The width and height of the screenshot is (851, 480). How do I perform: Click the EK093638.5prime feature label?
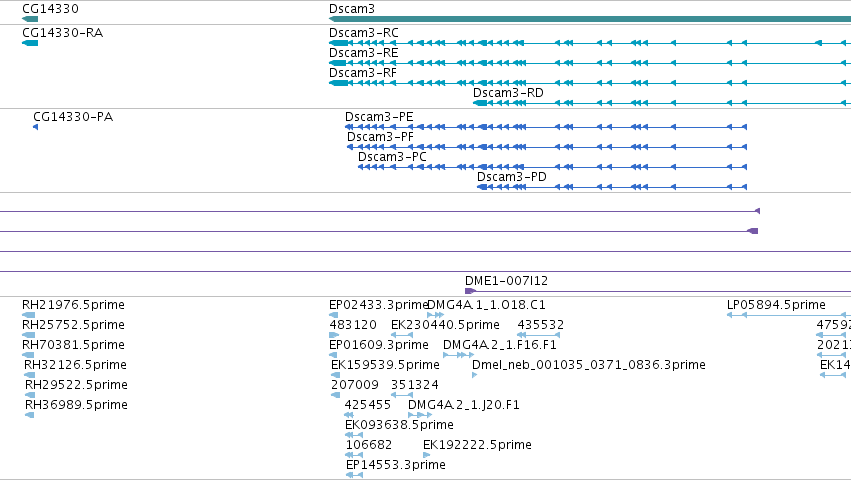(399, 425)
